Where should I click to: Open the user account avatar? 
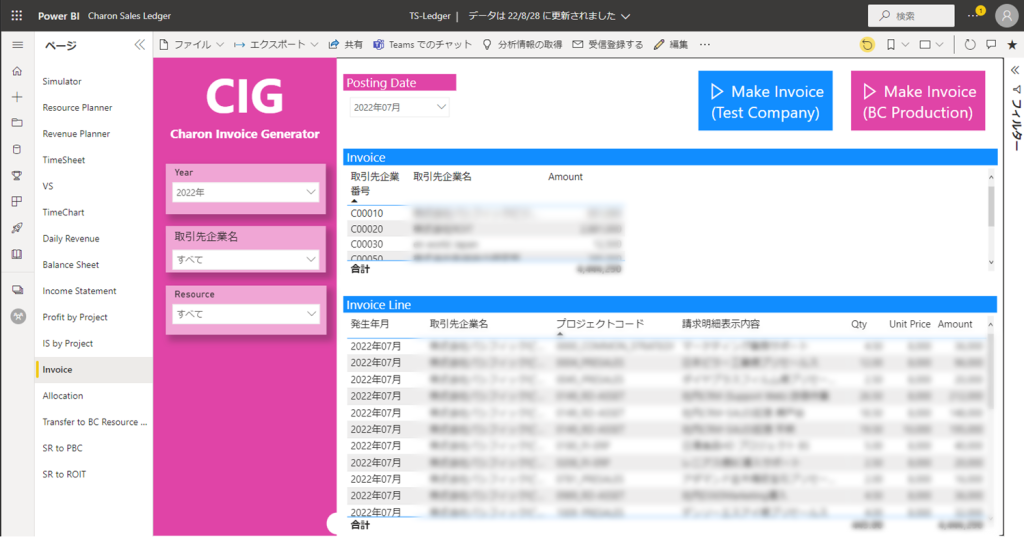(1006, 16)
